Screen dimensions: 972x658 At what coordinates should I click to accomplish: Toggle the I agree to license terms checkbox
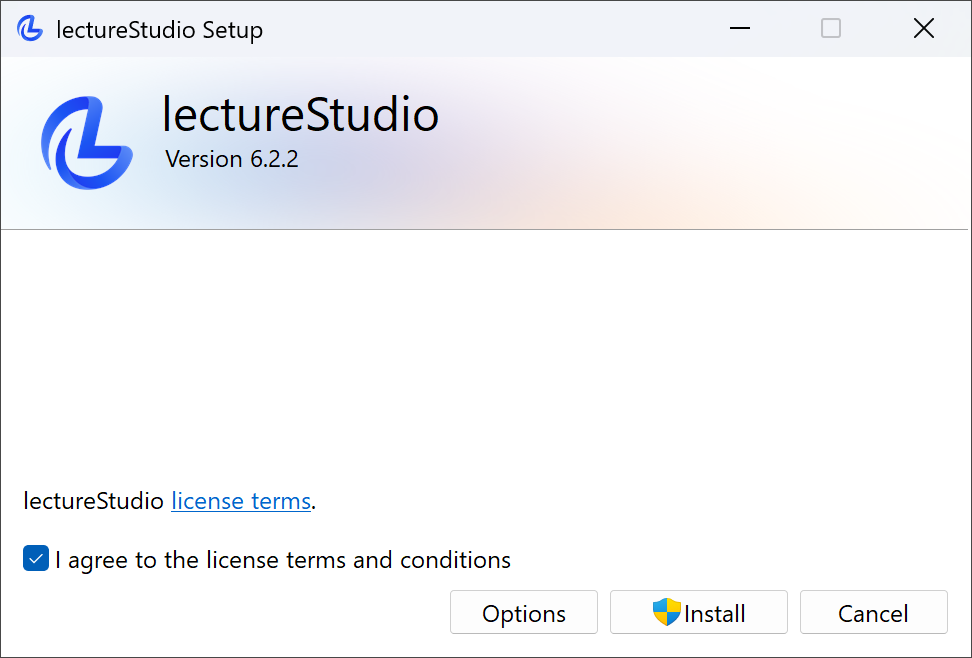[x=35, y=558]
